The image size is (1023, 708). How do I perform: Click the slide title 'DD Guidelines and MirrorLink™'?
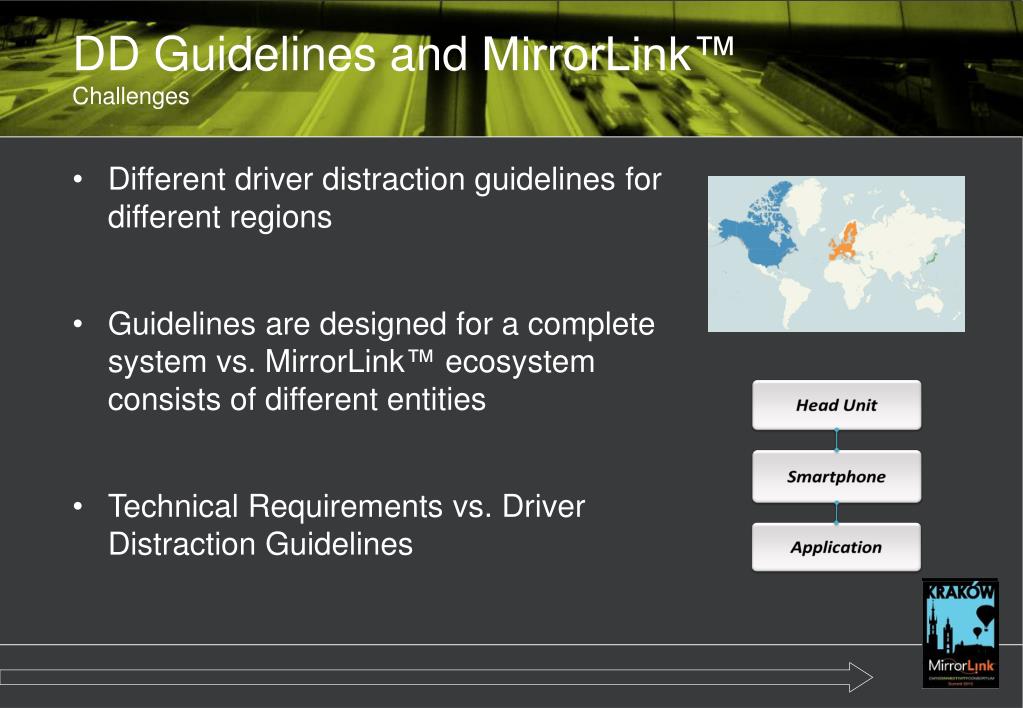403,54
